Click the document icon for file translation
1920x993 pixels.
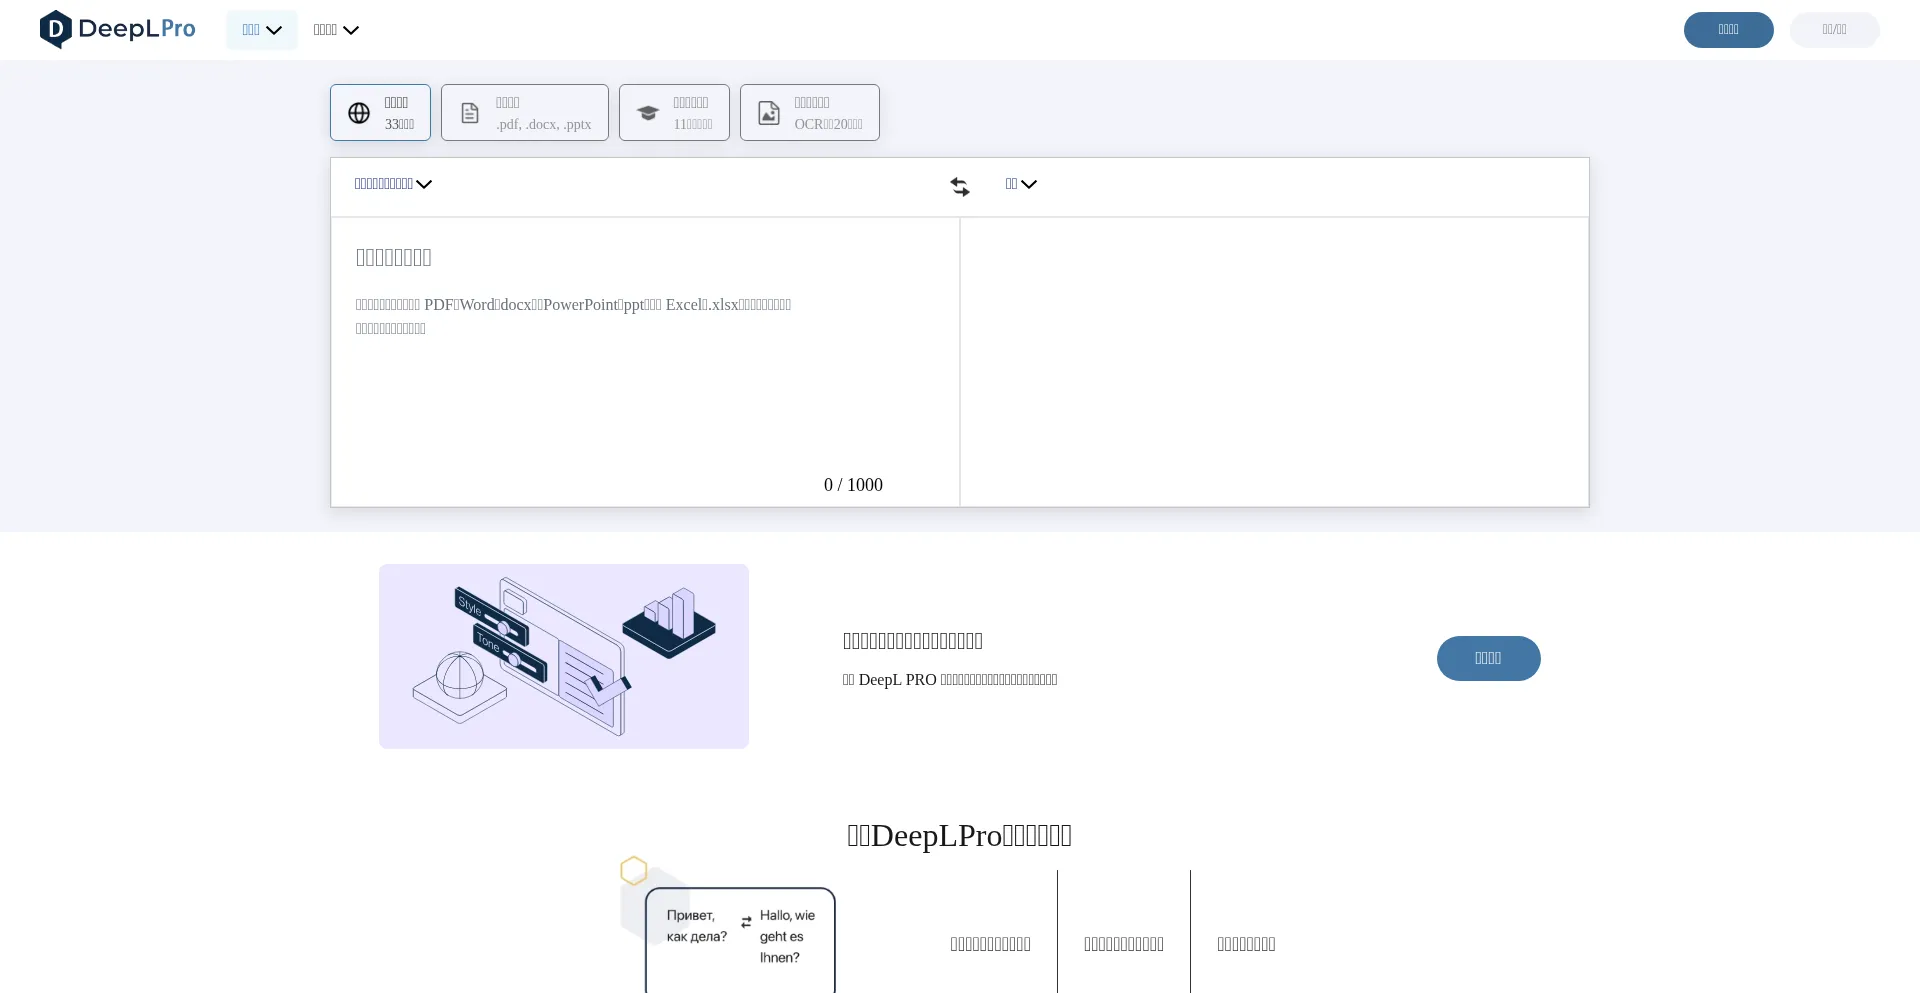(470, 113)
